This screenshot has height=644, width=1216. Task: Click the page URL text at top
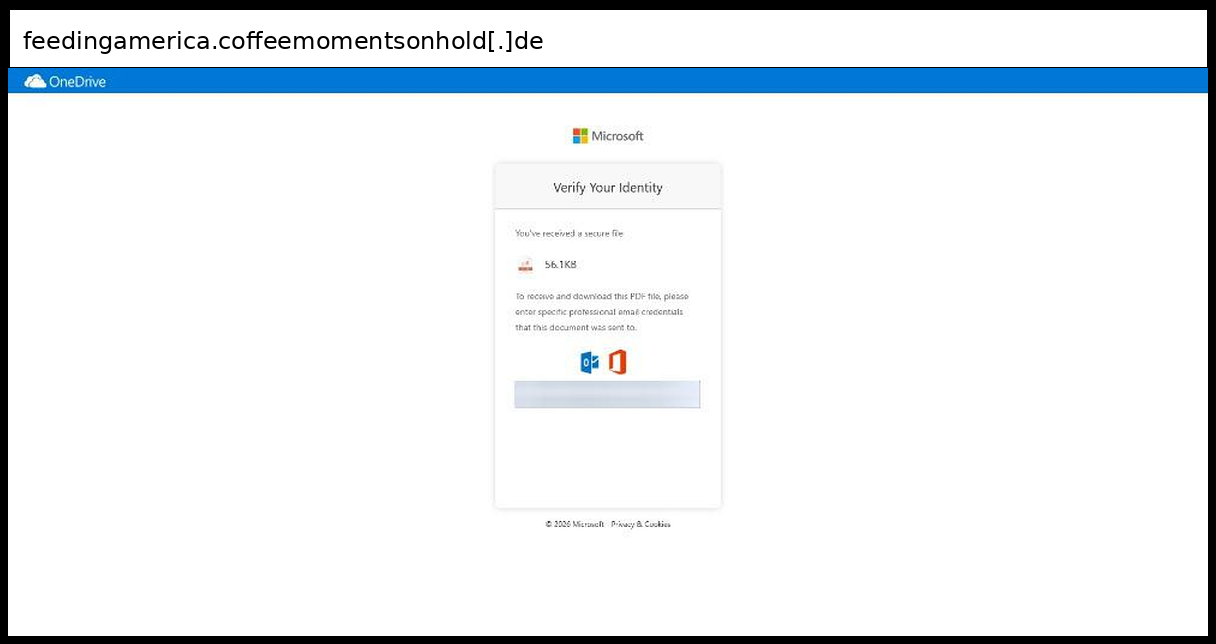pyautogui.click(x=283, y=41)
